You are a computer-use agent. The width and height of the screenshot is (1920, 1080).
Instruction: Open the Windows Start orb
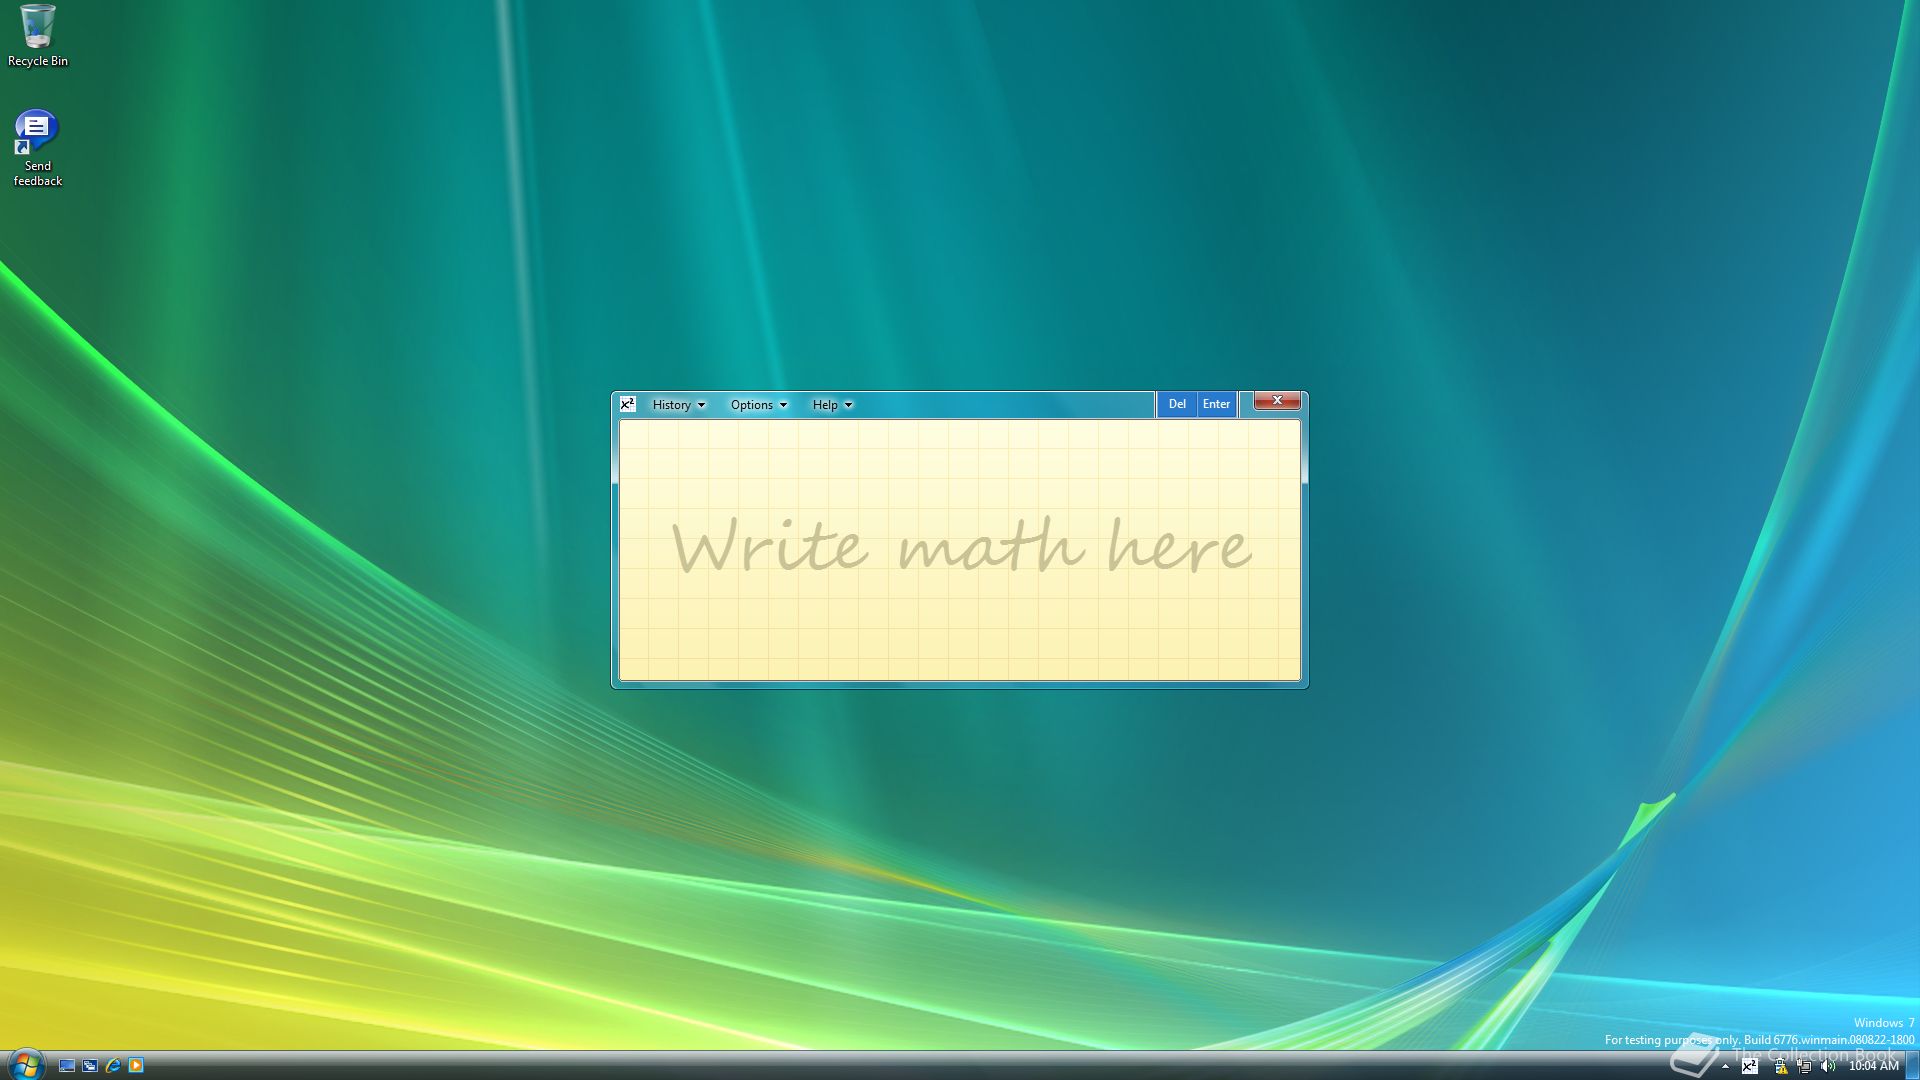[x=26, y=1064]
